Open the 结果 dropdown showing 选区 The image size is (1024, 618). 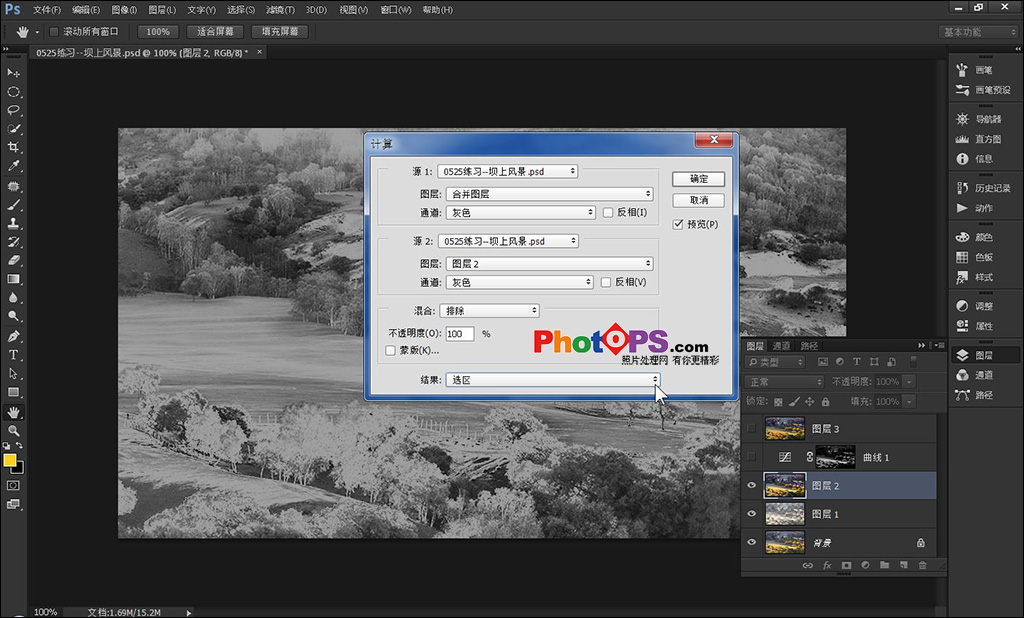pyautogui.click(x=552, y=380)
